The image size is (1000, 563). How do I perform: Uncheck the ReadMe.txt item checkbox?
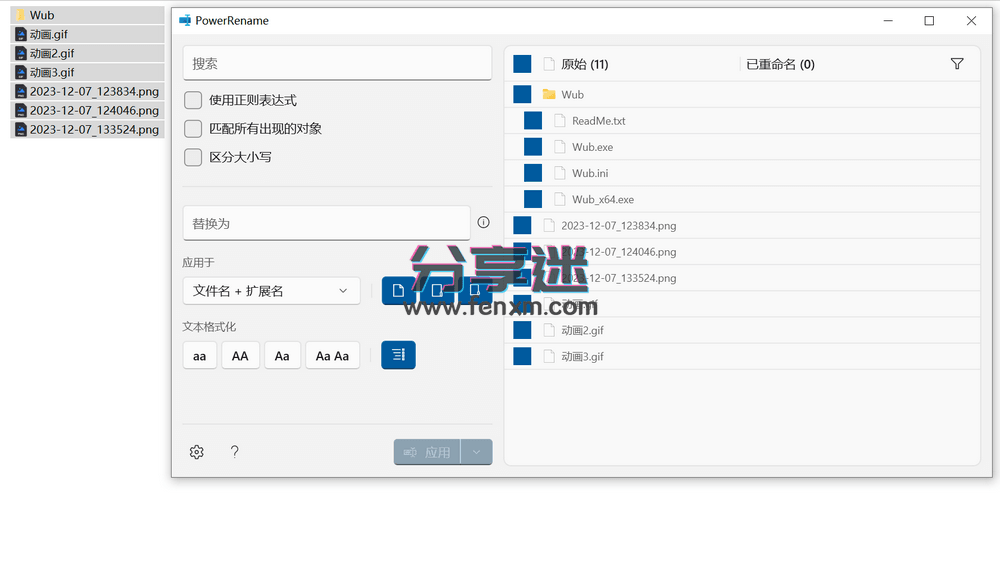click(x=533, y=120)
